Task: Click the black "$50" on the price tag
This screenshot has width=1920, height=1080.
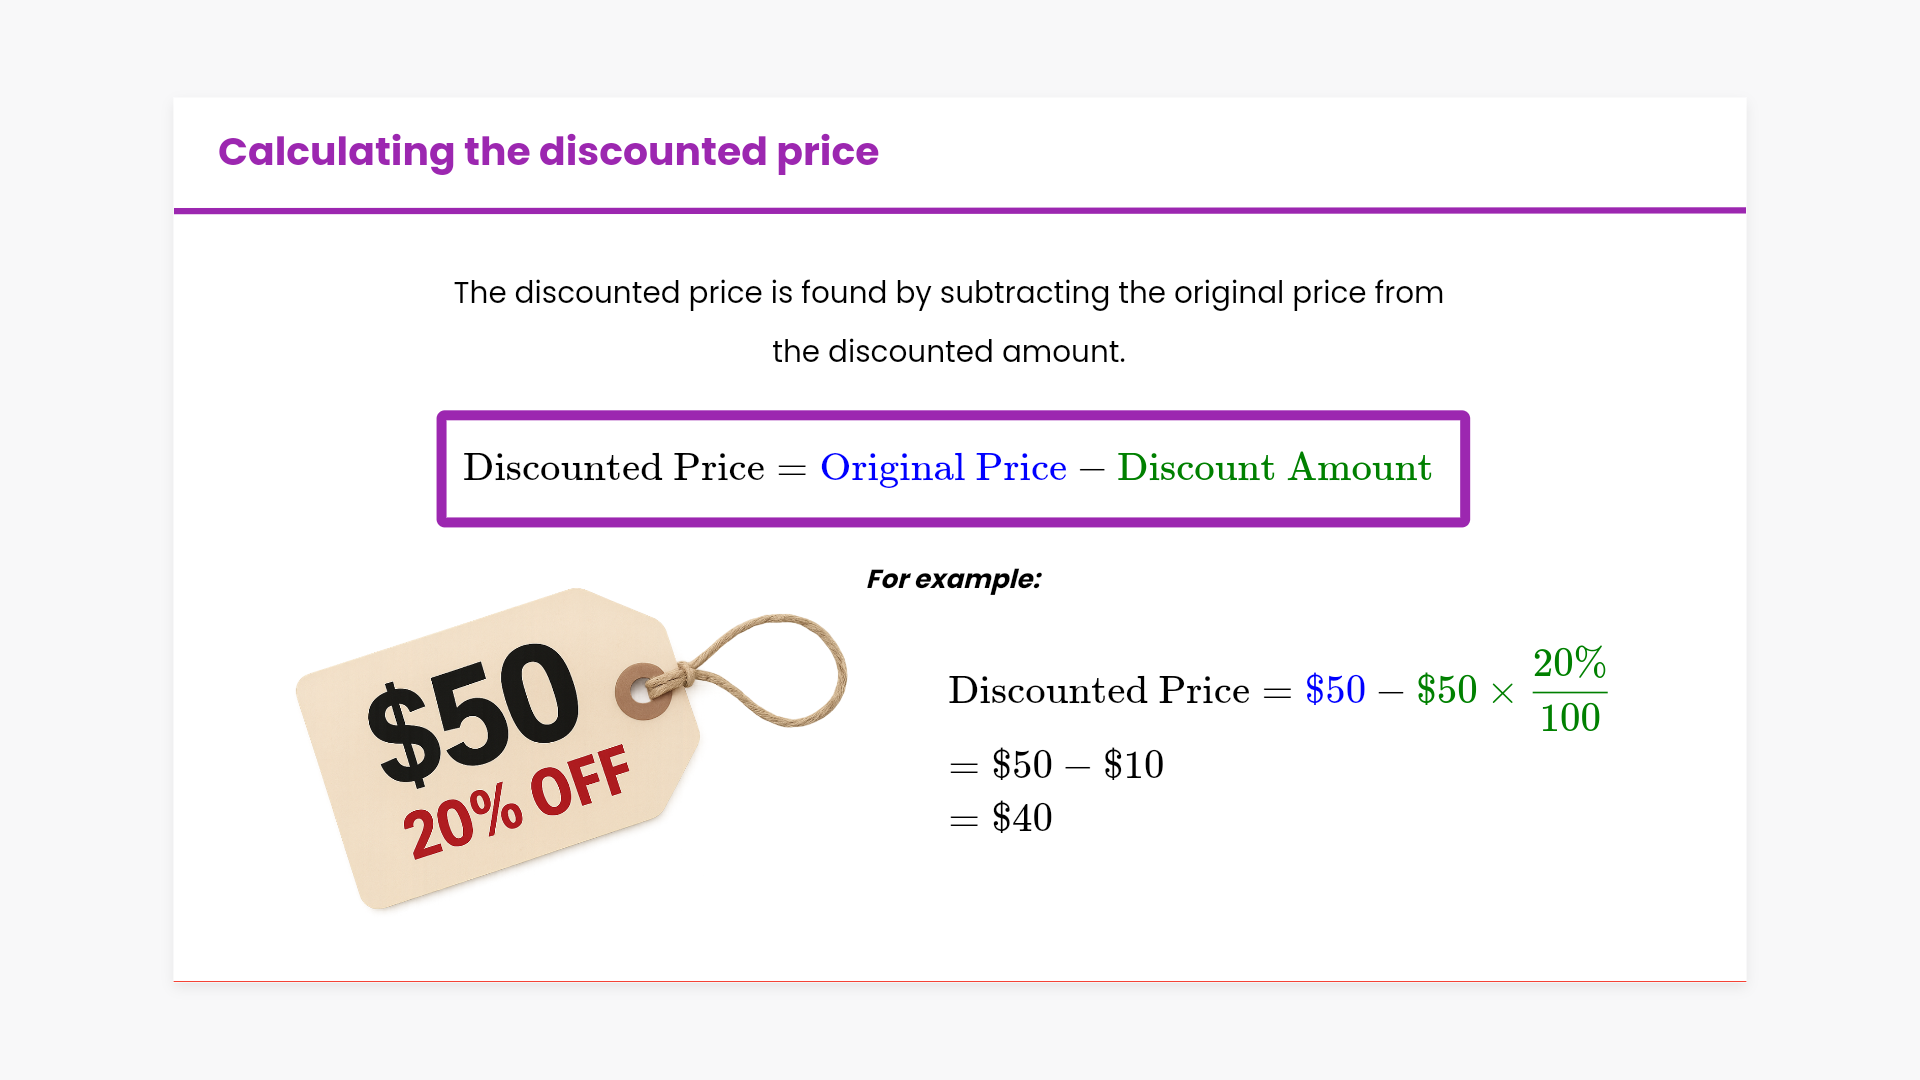Action: (474, 712)
